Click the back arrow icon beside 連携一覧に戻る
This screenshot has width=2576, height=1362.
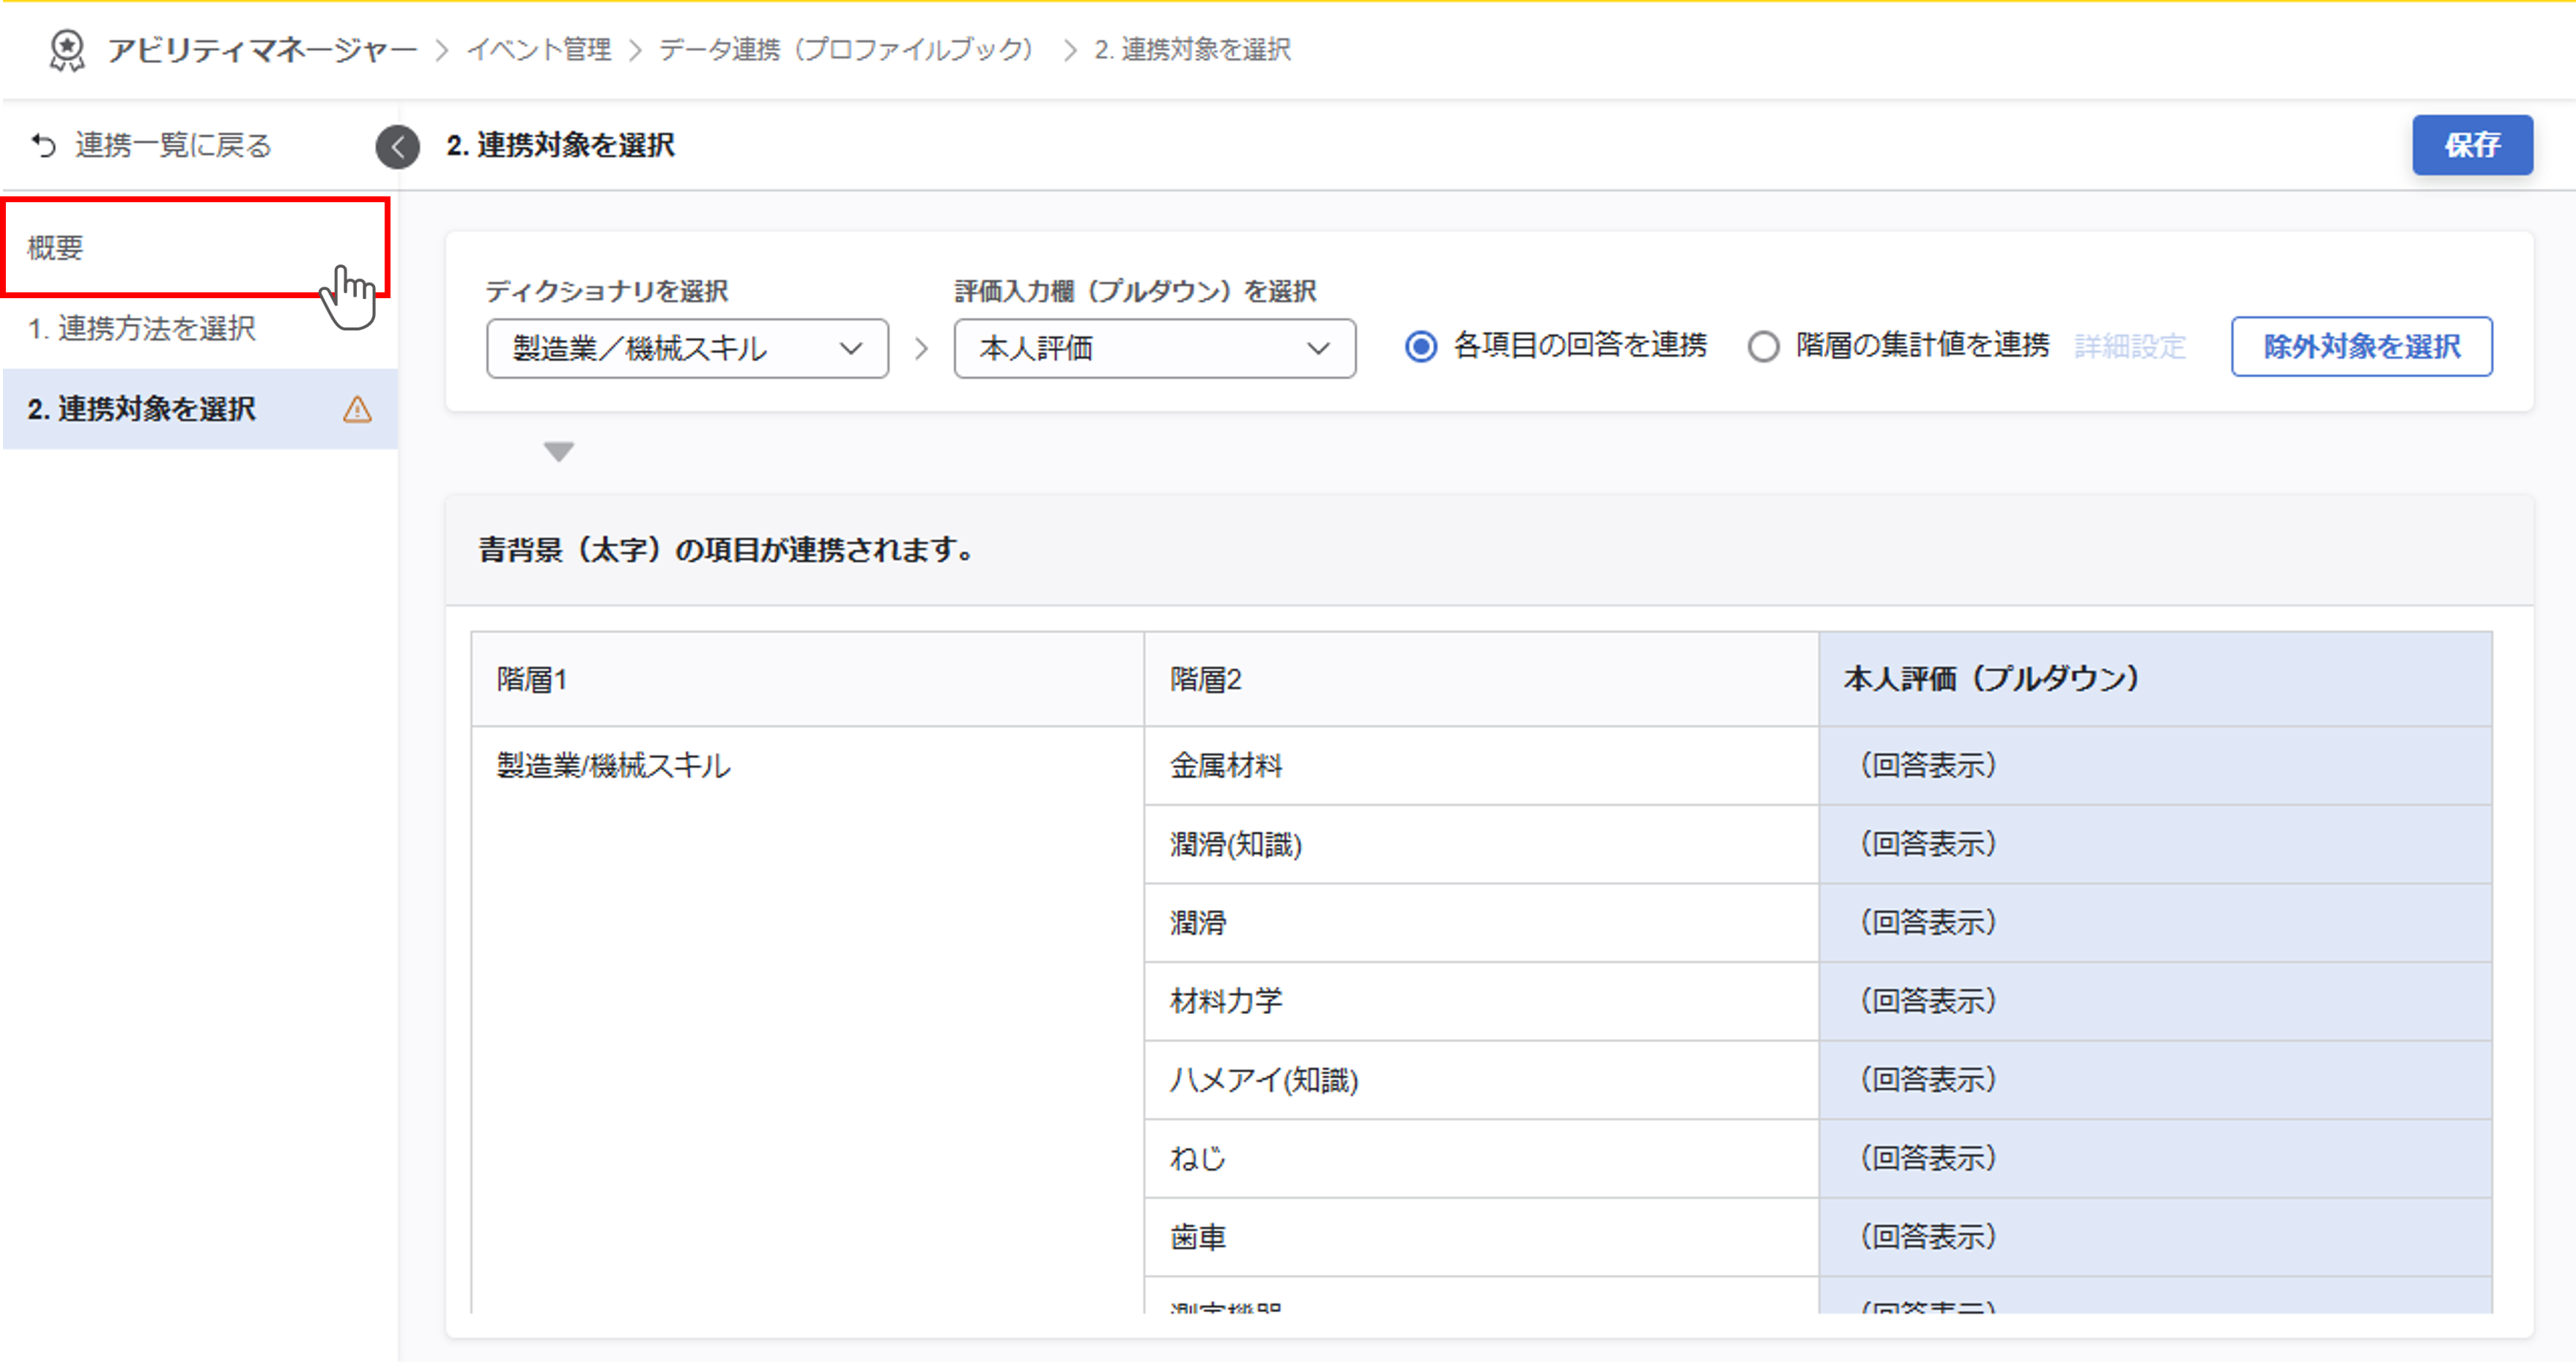[43, 146]
